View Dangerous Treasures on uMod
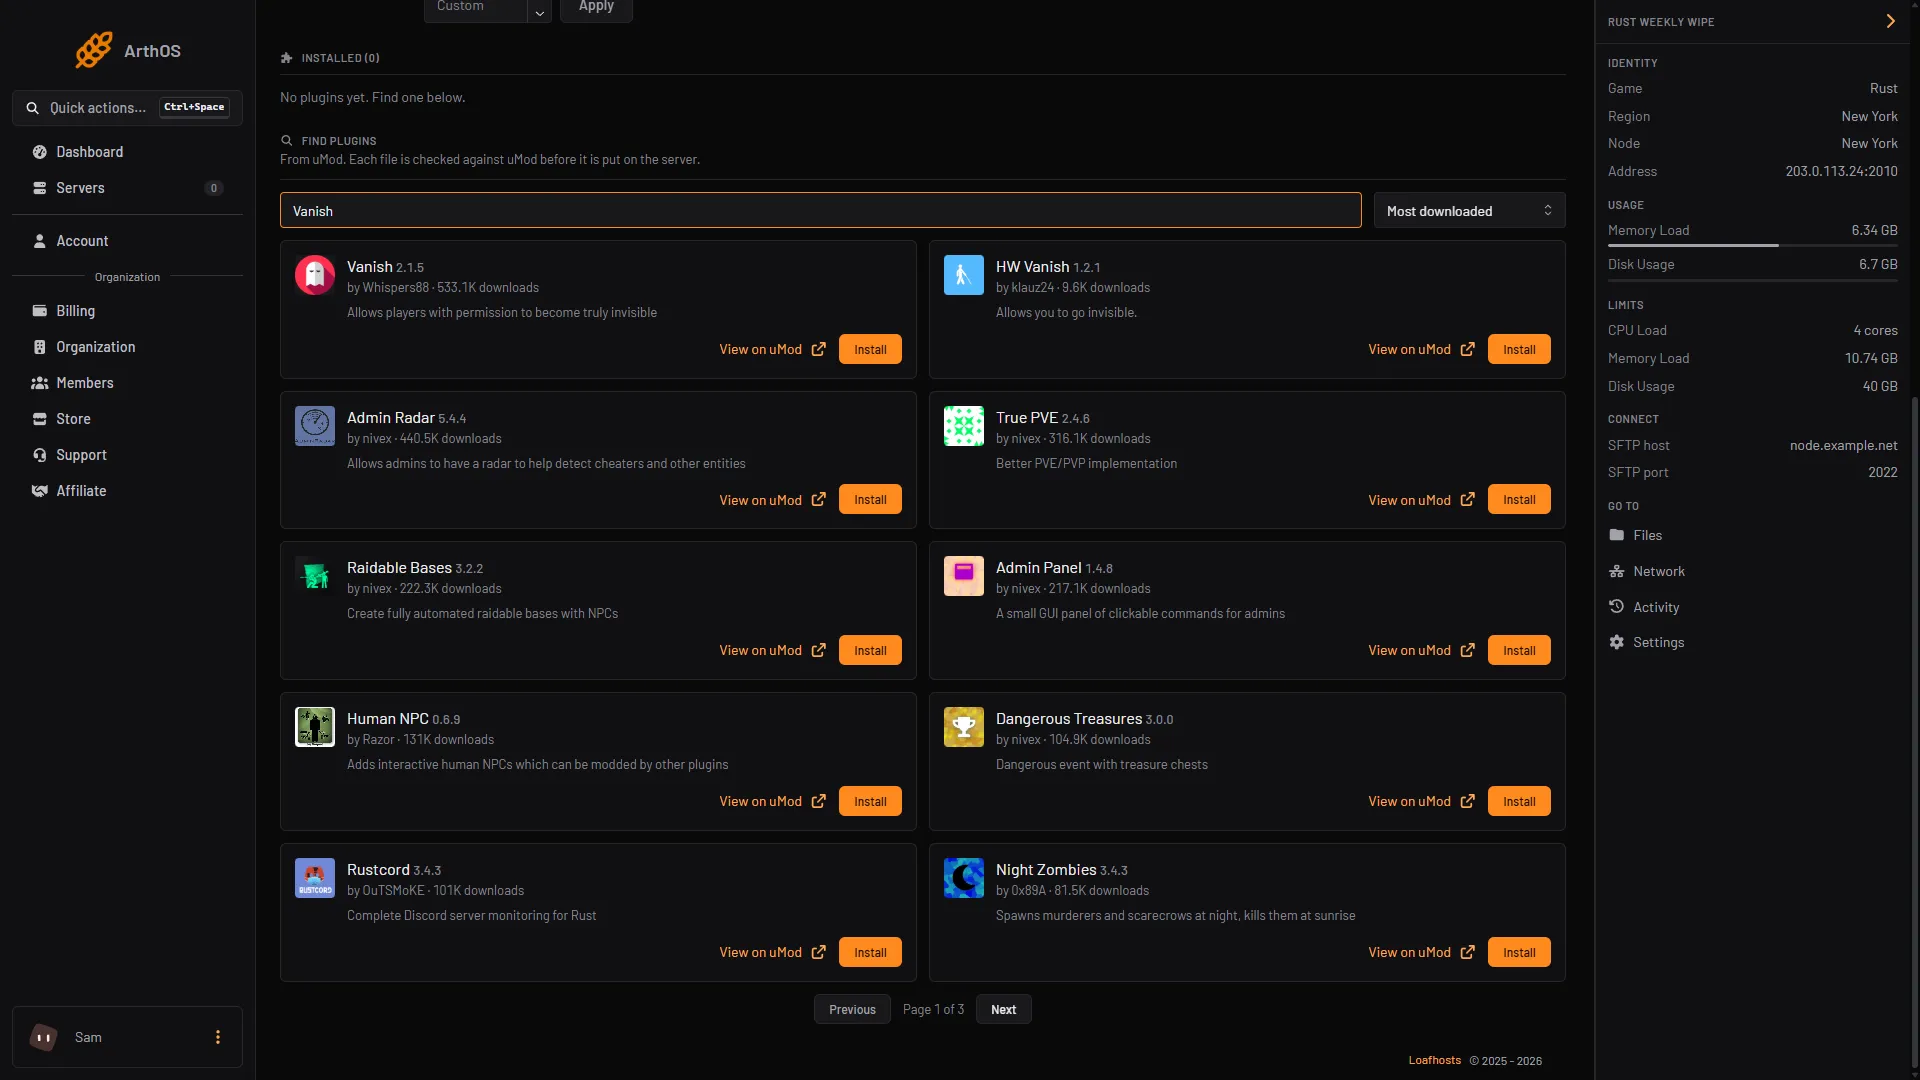 [x=1421, y=801]
